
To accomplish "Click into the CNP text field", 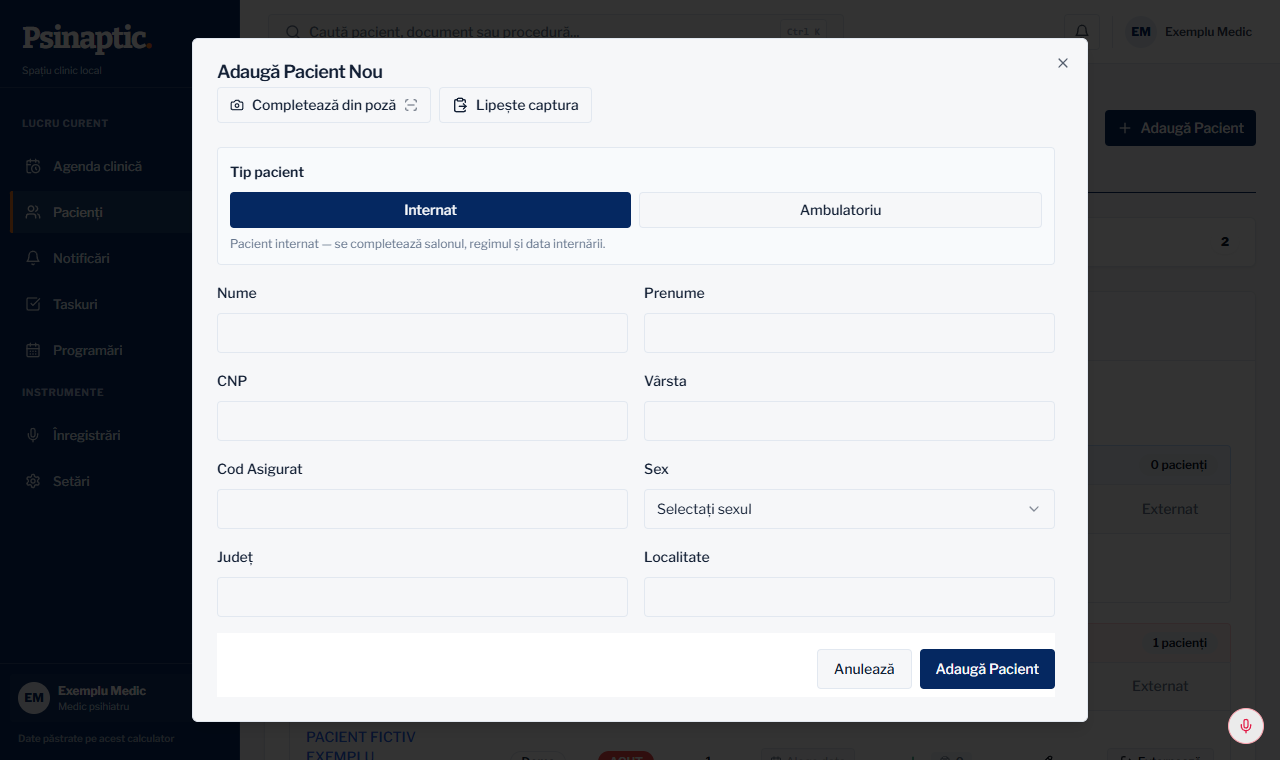I will click(422, 421).
